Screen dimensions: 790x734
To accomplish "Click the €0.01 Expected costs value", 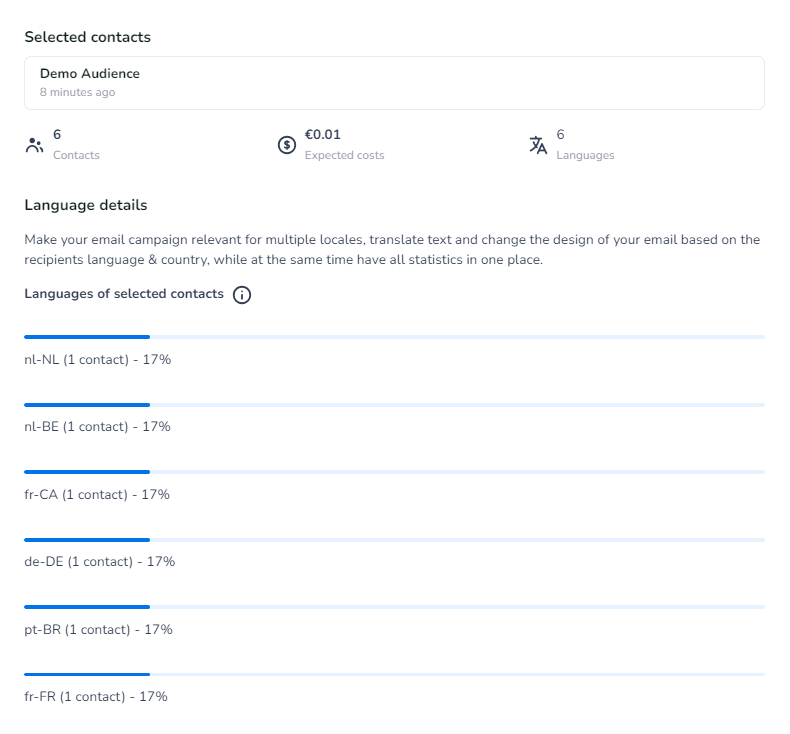I will (x=323, y=134).
